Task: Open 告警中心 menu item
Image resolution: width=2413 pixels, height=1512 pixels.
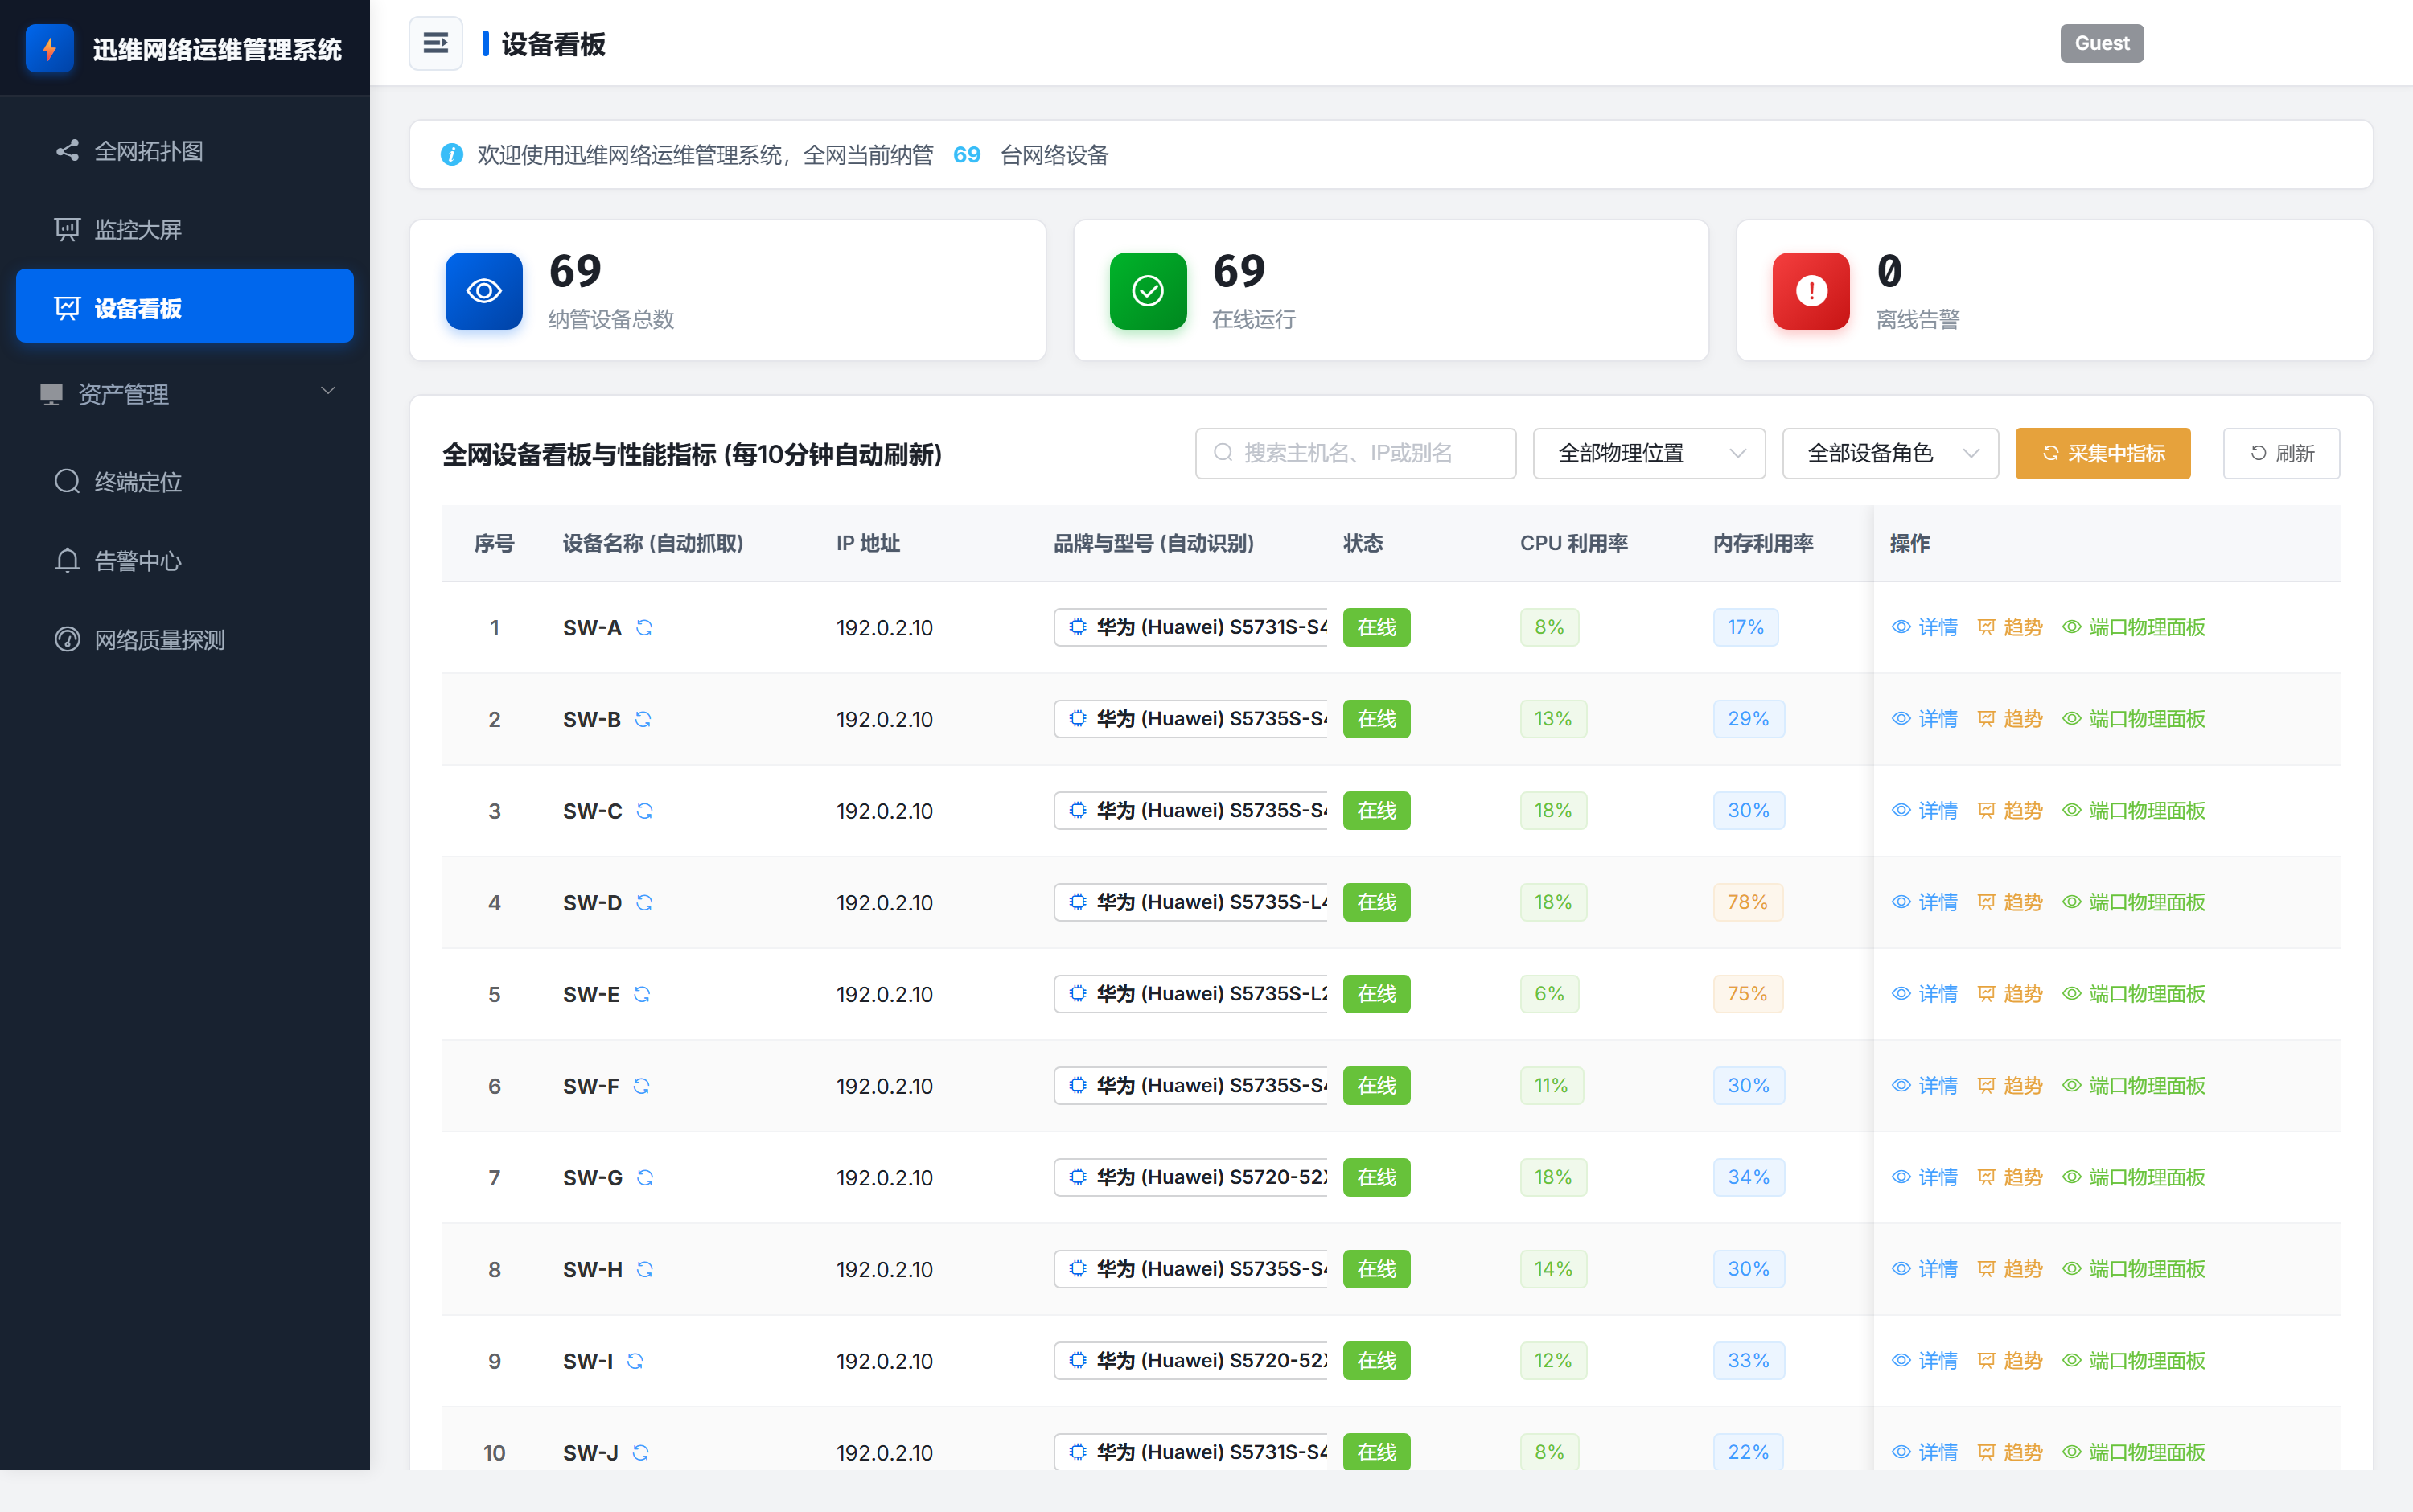Action: pyautogui.click(x=185, y=561)
